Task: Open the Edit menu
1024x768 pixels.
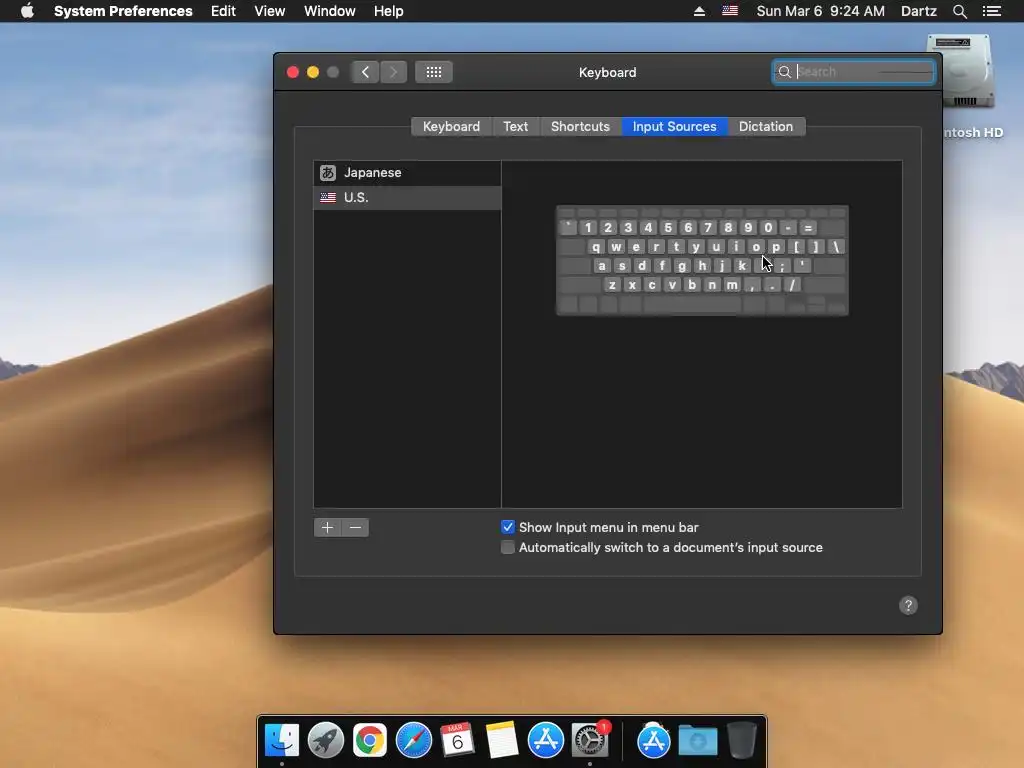Action: tap(223, 11)
